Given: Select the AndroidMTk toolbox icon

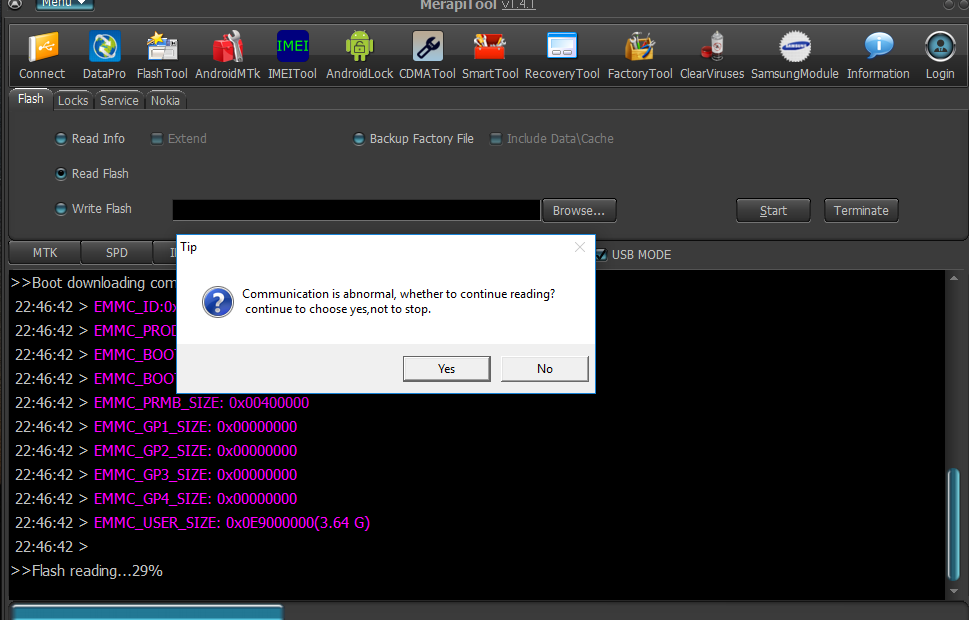Looking at the screenshot, I should [227, 47].
